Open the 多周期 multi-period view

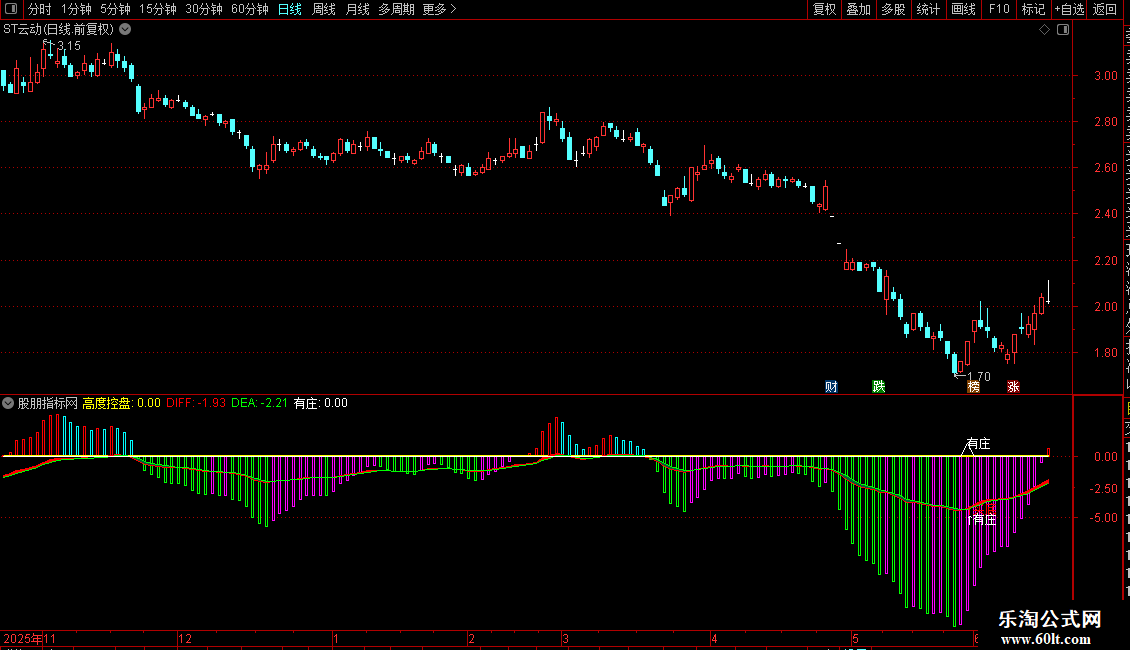point(396,9)
